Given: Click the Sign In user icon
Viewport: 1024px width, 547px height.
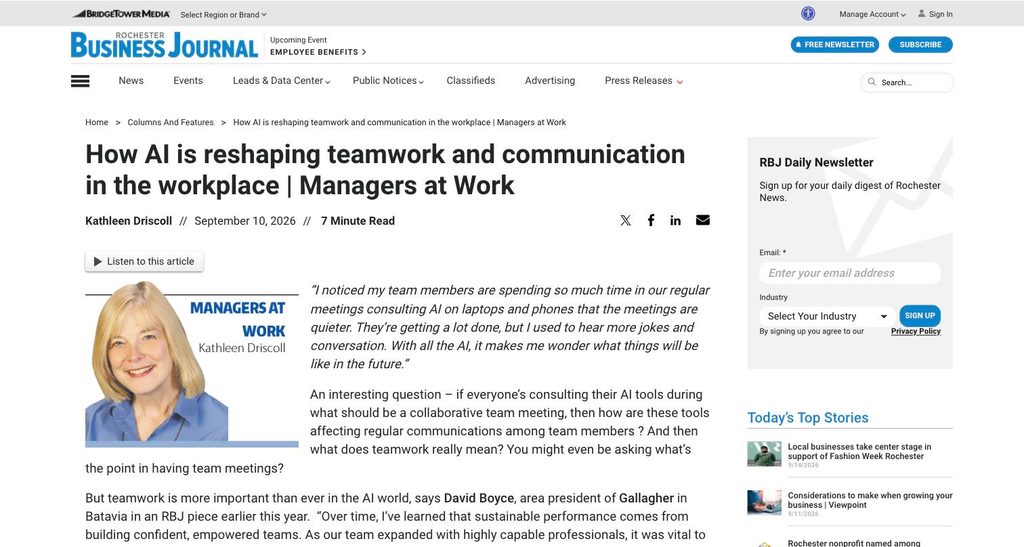Looking at the screenshot, I should (921, 13).
